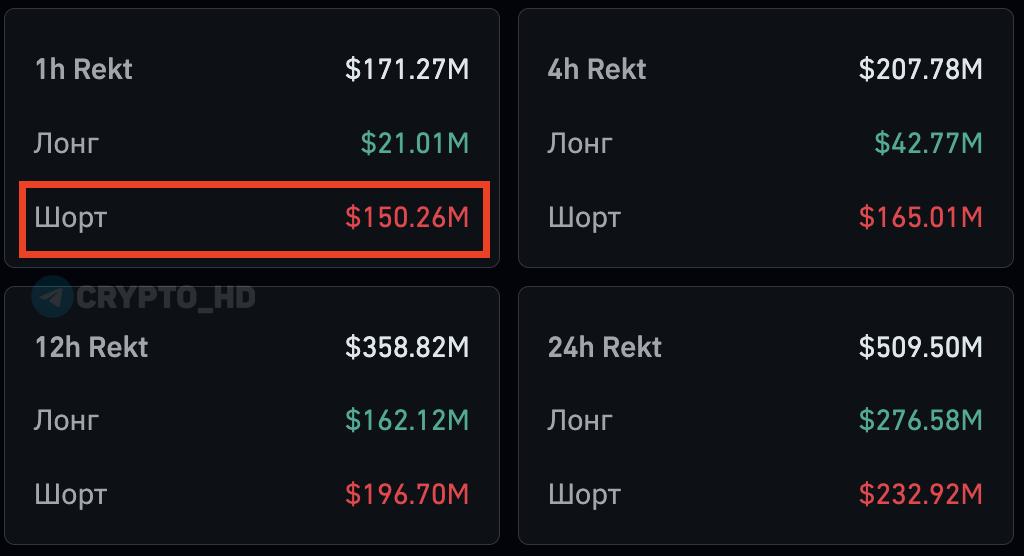1024x556 pixels.
Task: Open the 4h Rekt card title
Action: (597, 69)
